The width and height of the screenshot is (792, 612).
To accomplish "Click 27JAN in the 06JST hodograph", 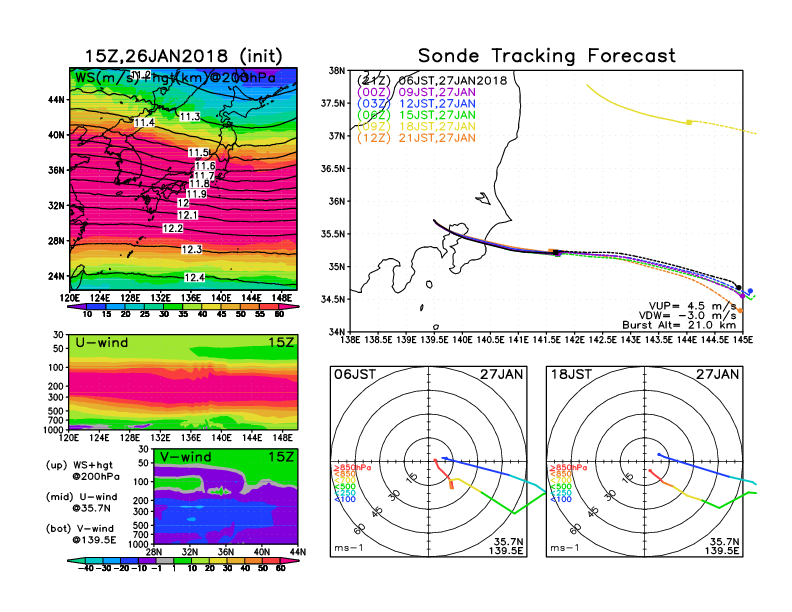I will (502, 374).
